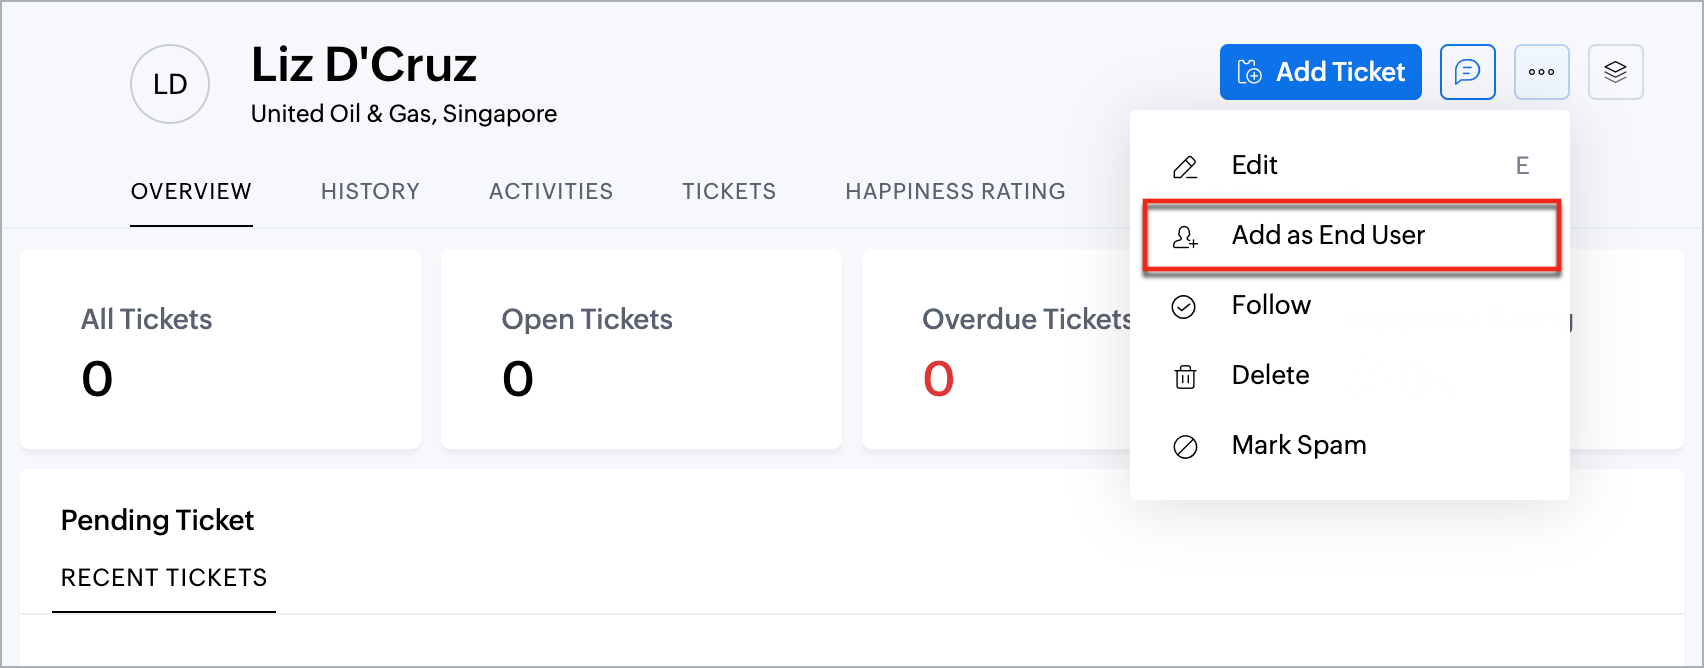Image resolution: width=1704 pixels, height=668 pixels.
Task: Click the Follow checkmark icon
Action: click(x=1184, y=306)
